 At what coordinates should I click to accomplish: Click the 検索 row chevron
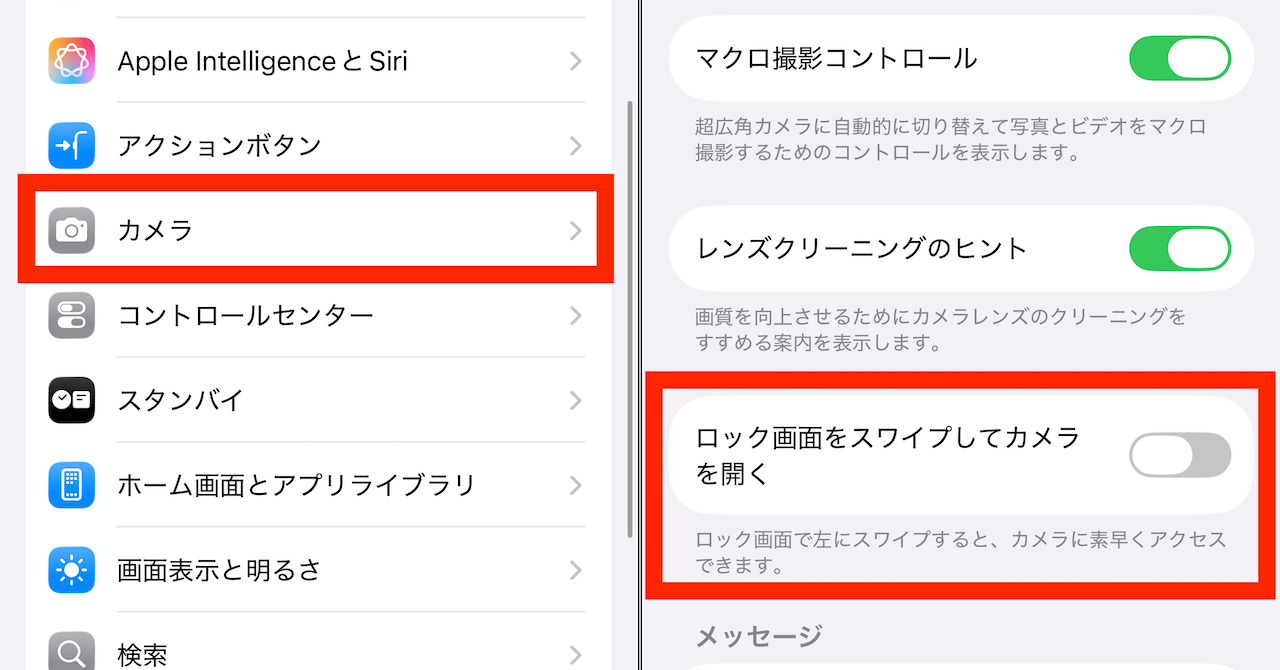point(576,655)
